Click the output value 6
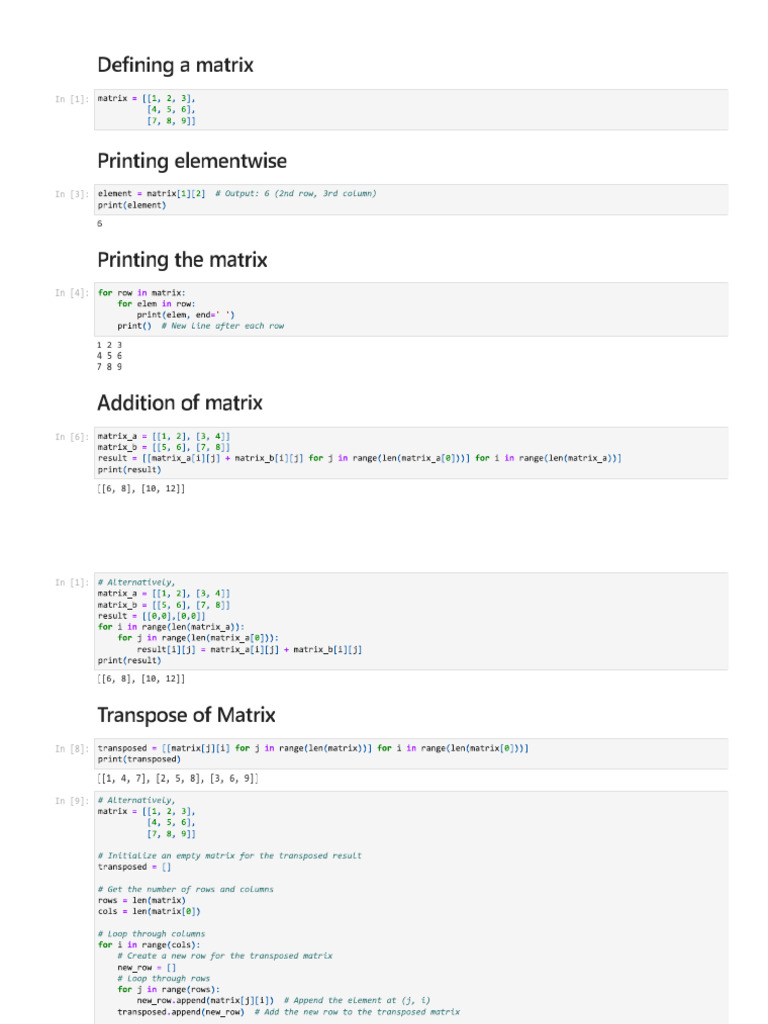The height and width of the screenshot is (1024, 768). coord(100,224)
